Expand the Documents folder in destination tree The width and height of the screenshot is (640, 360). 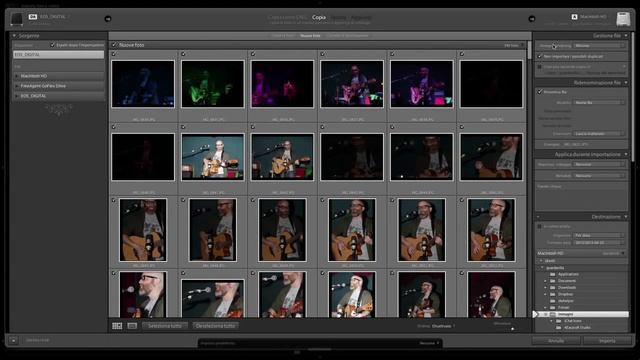pos(546,281)
